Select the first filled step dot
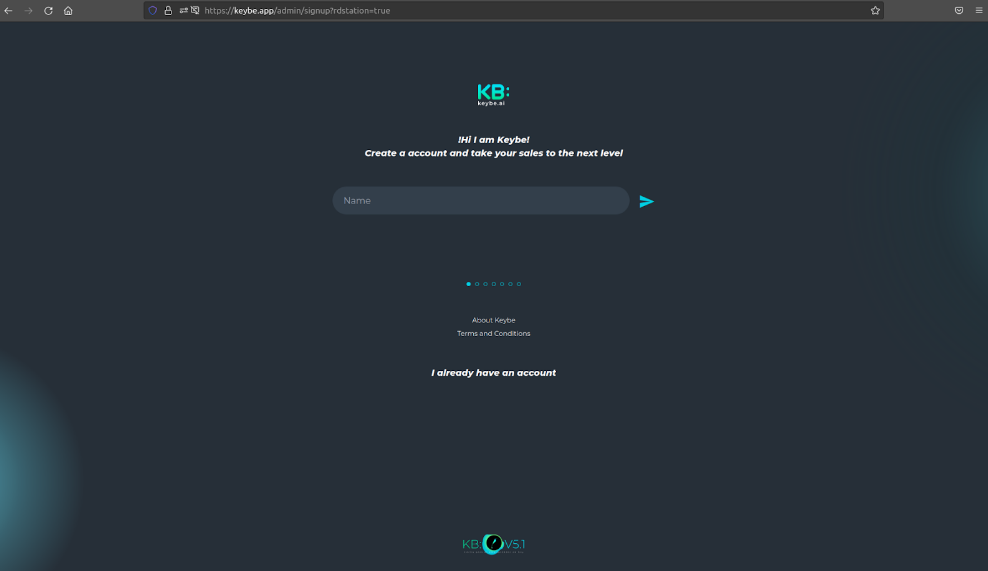 pos(468,284)
